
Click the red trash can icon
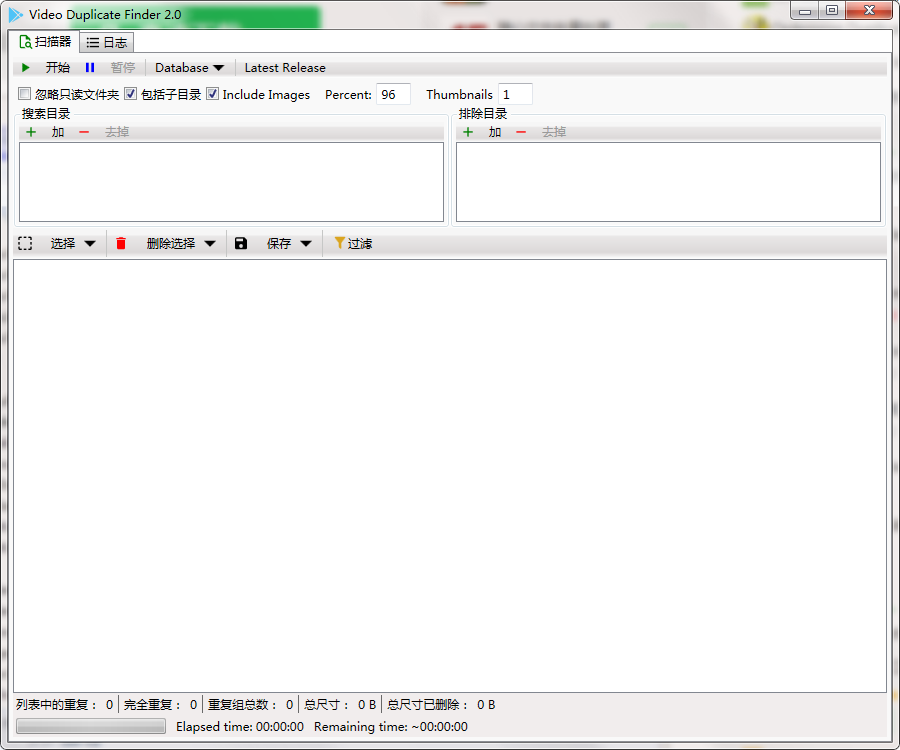[121, 243]
